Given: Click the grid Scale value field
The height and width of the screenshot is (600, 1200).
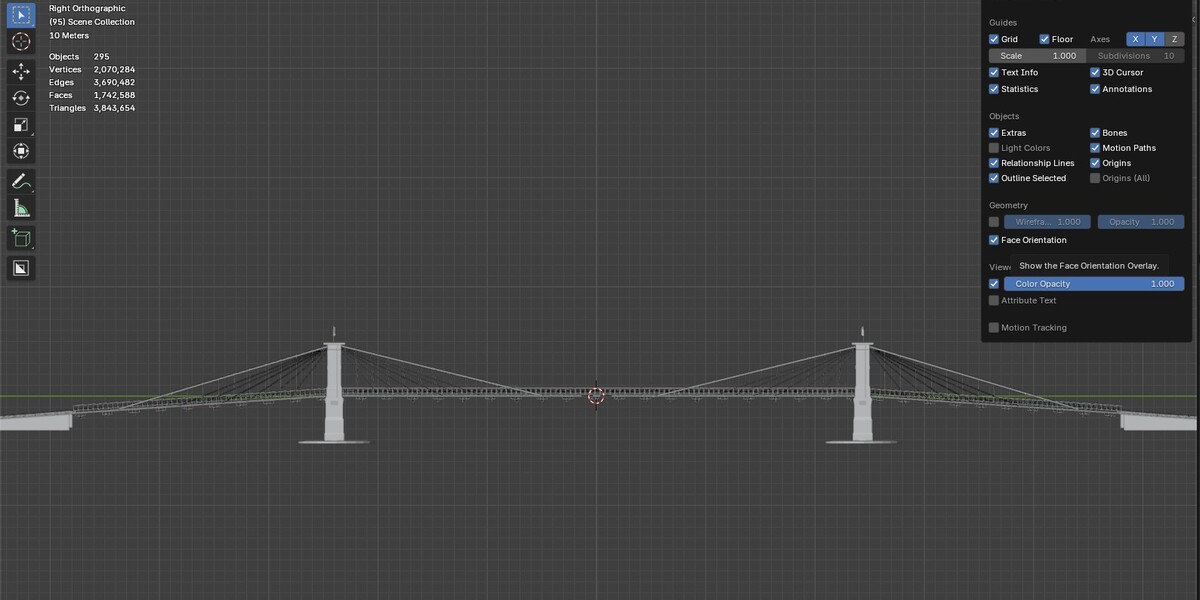Looking at the screenshot, I should [1037, 56].
